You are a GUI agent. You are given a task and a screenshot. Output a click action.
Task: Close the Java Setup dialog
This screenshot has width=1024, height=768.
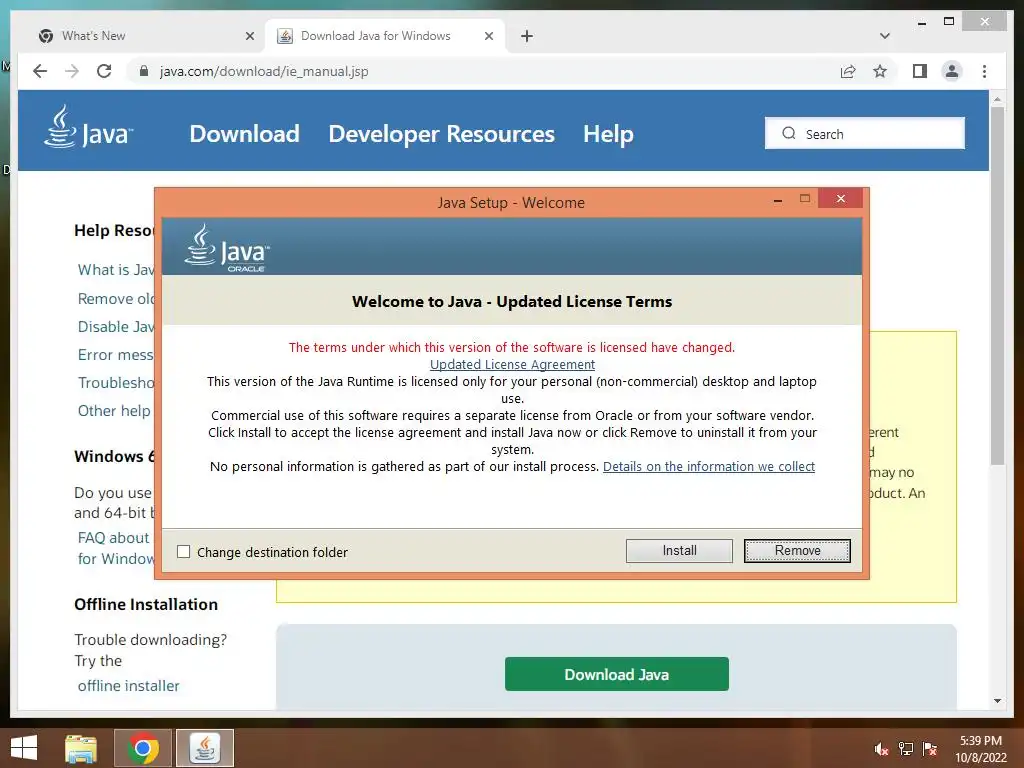click(840, 199)
